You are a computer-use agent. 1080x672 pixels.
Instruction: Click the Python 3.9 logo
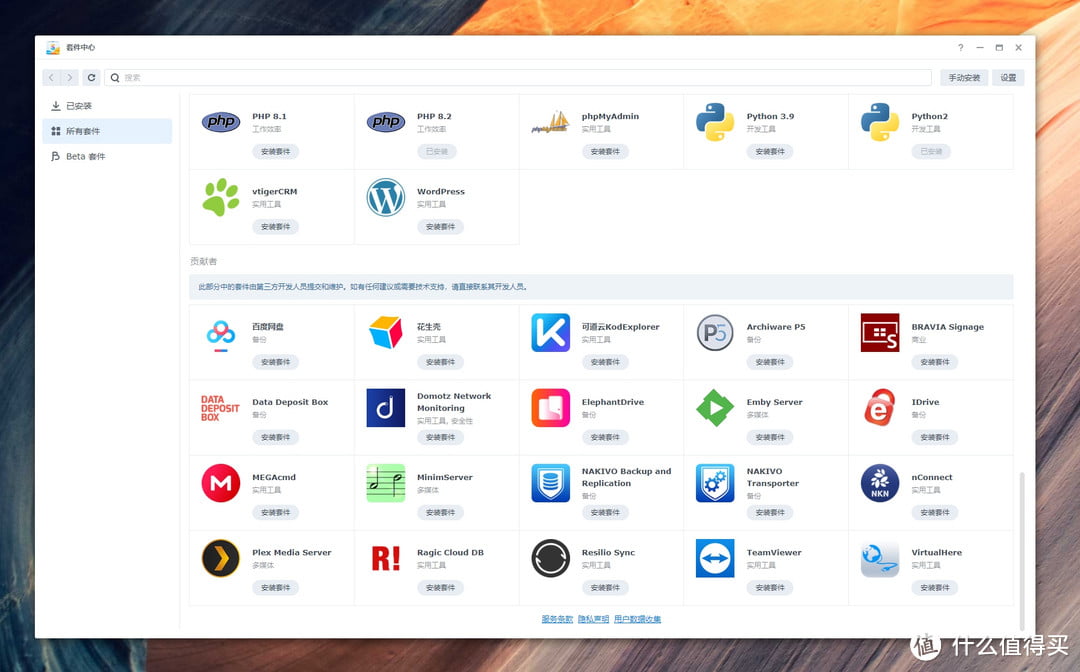[x=715, y=122]
